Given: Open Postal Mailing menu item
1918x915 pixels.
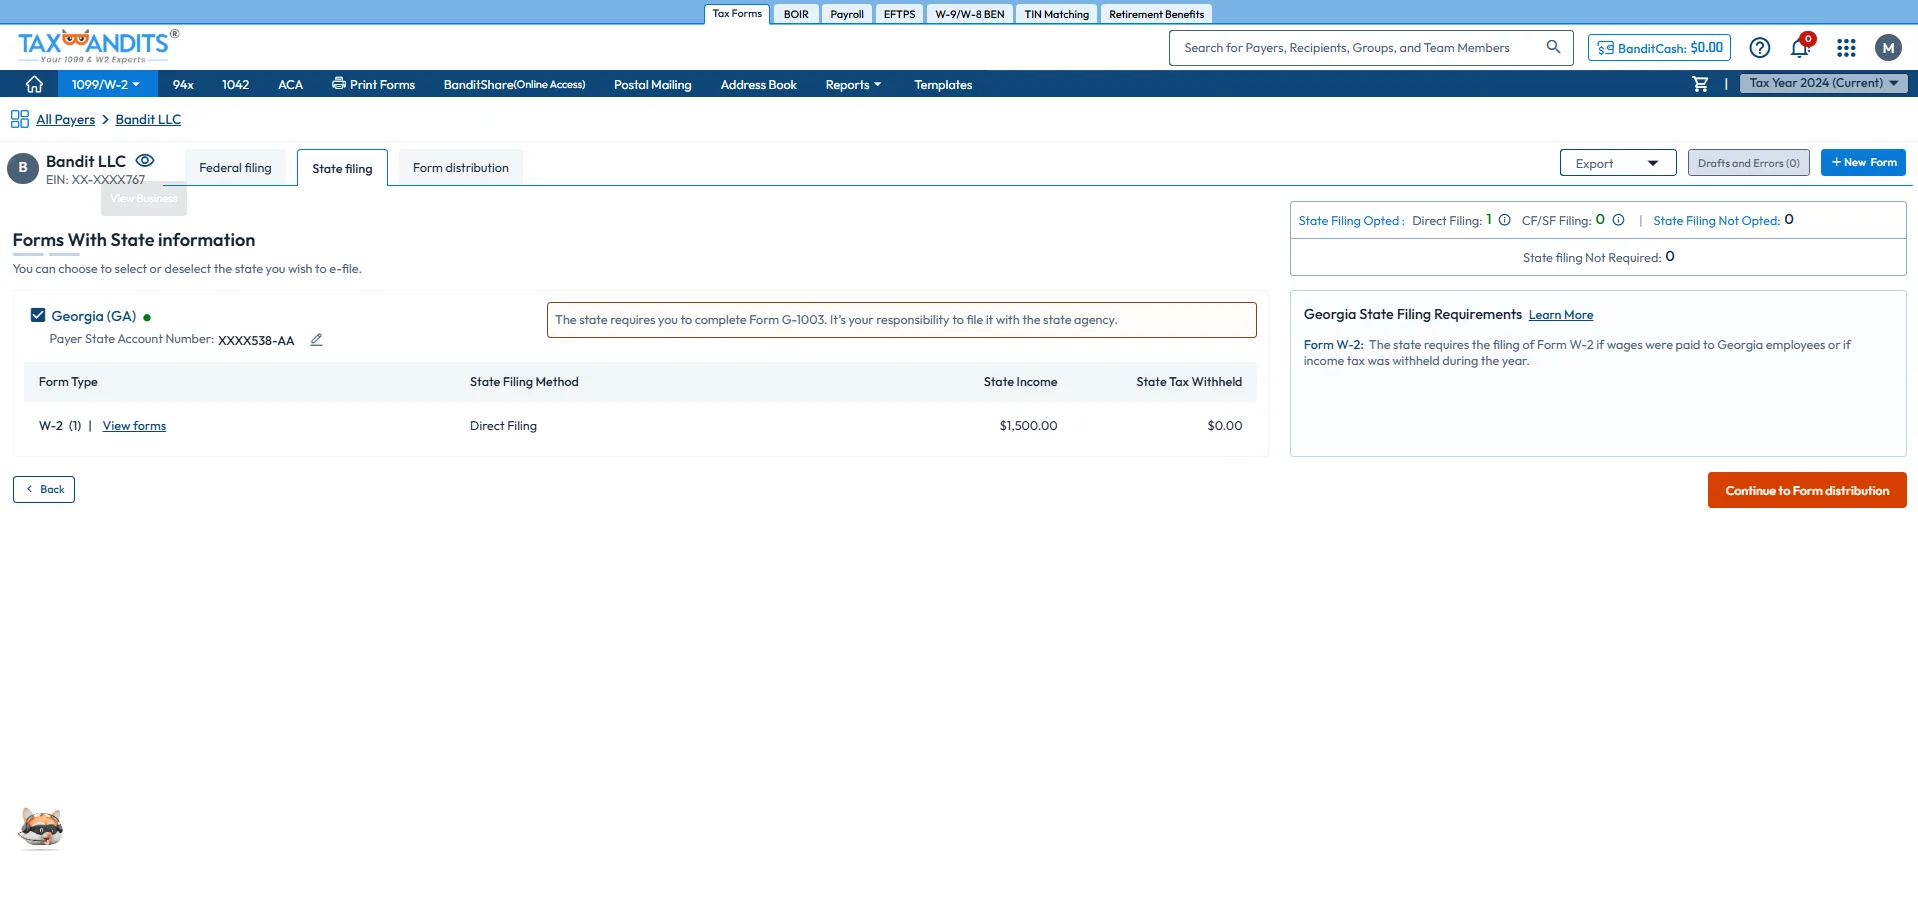Looking at the screenshot, I should [x=652, y=85].
